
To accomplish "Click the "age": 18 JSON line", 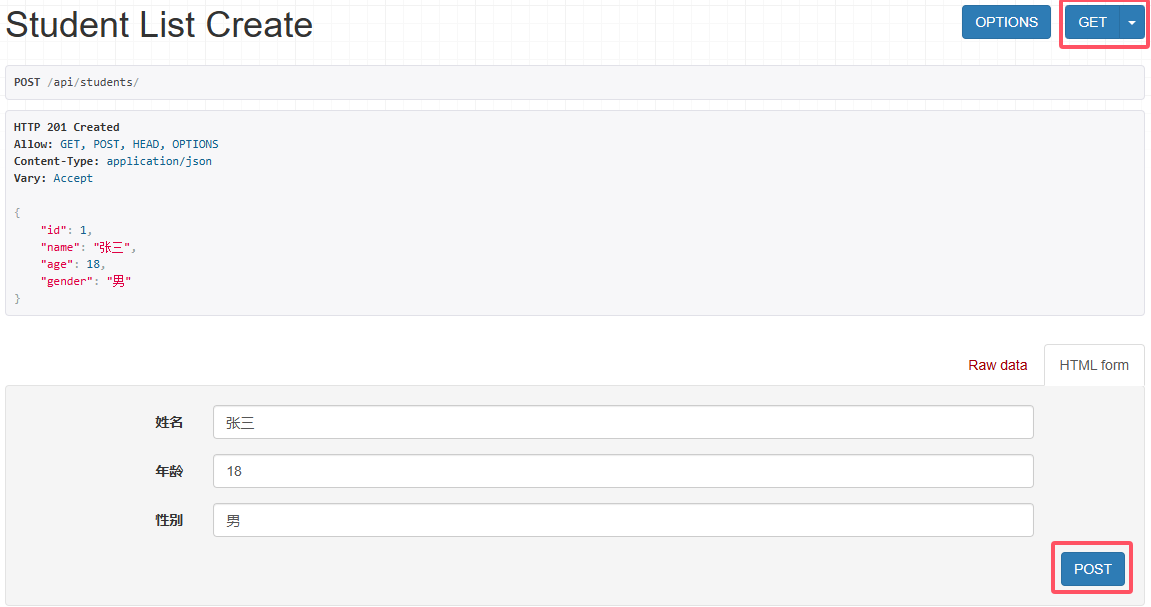I will coord(72,264).
